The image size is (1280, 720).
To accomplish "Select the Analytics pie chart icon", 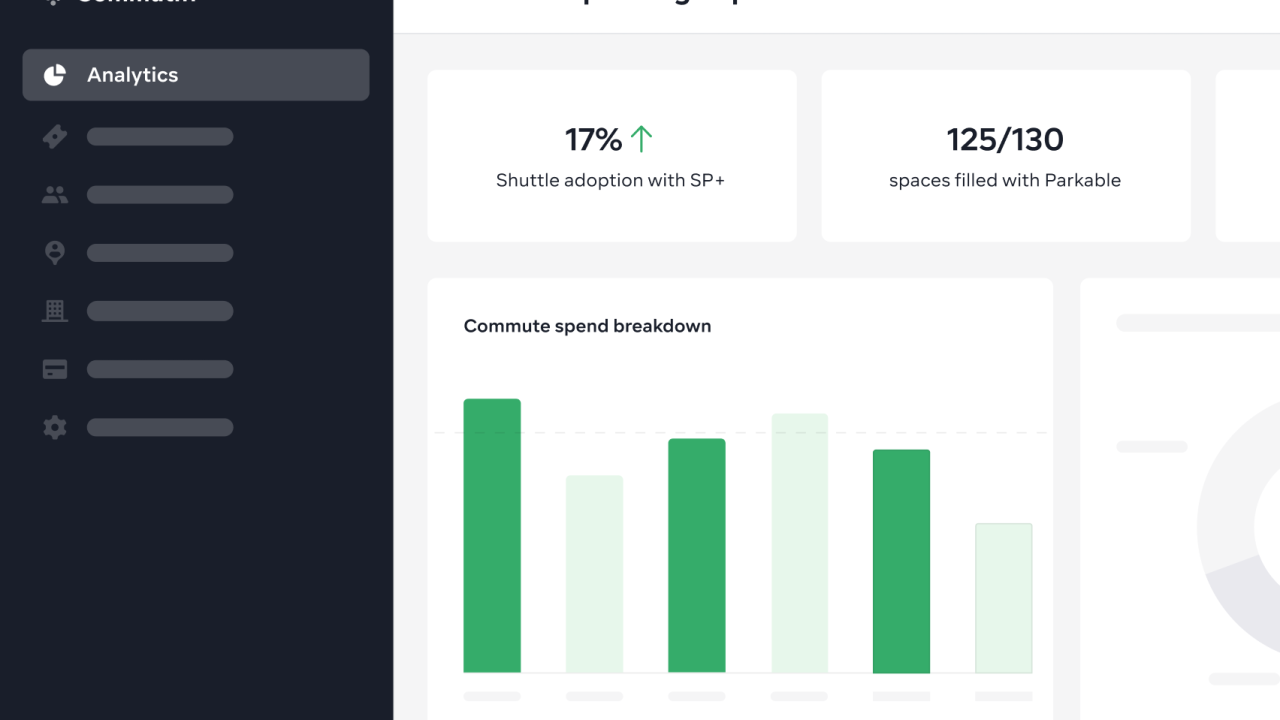I will click(54, 74).
